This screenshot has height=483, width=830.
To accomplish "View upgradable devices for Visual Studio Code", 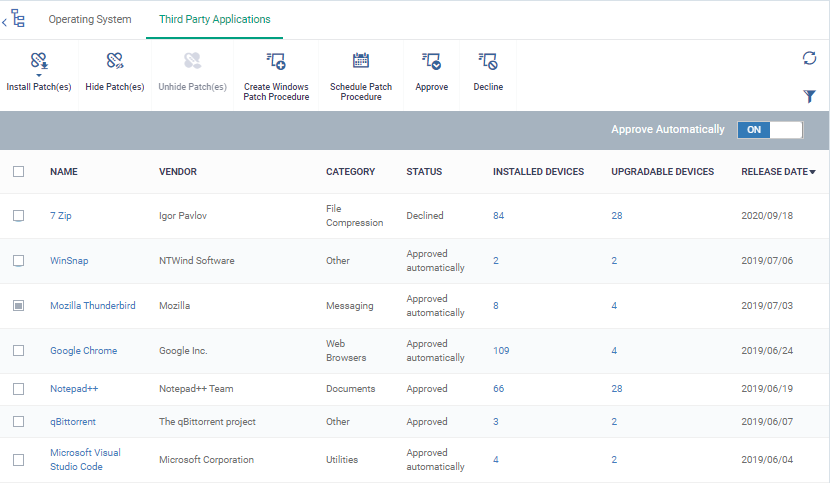I will point(614,460).
